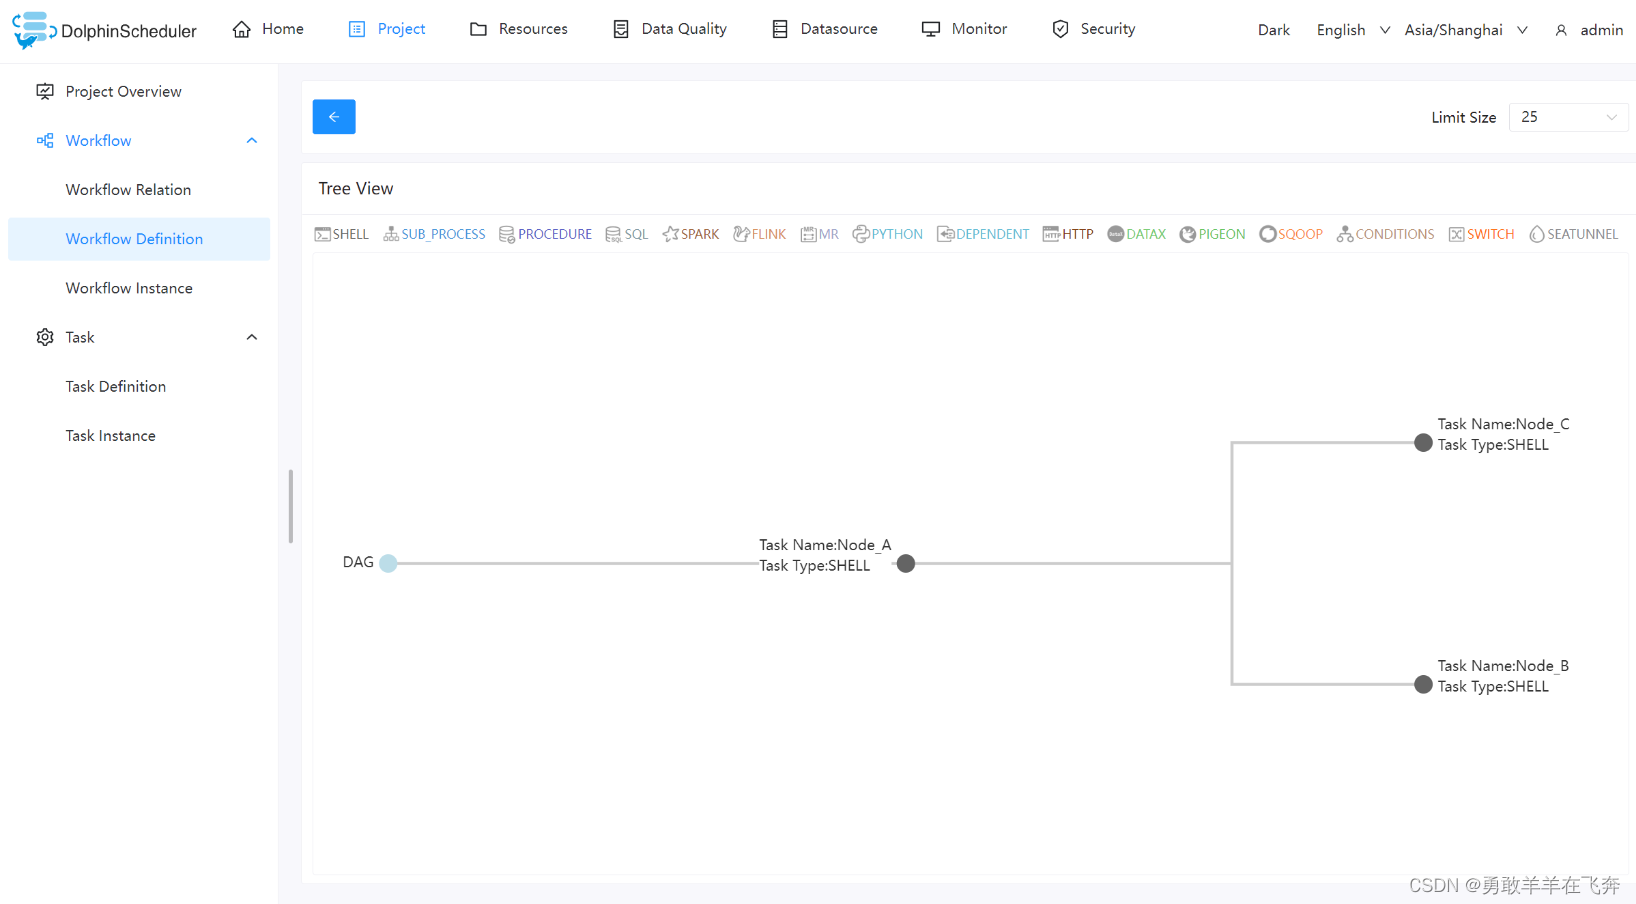Open Workflow Instance in the sidebar

coord(129,288)
